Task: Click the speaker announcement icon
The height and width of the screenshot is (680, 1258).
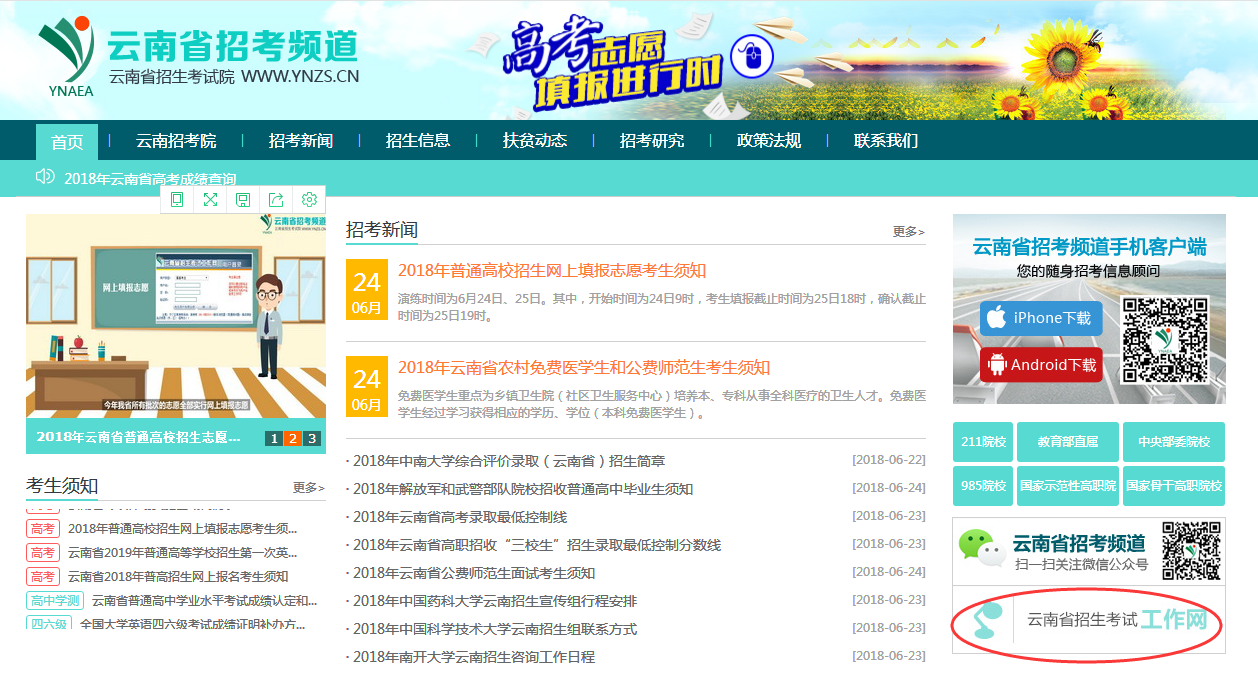Action: (45, 177)
